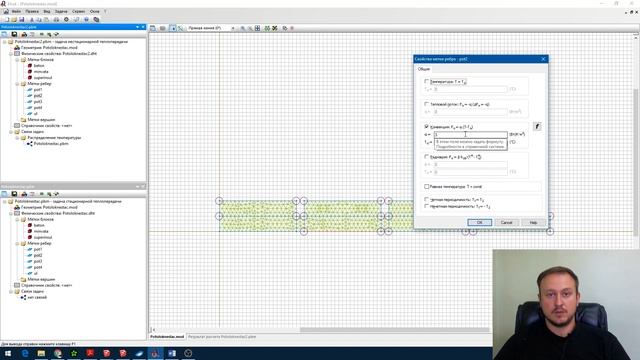This screenshot has width=640, height=360.
Task: Click the geometry icon in lower problem panel toolbar
Action: 24,194
